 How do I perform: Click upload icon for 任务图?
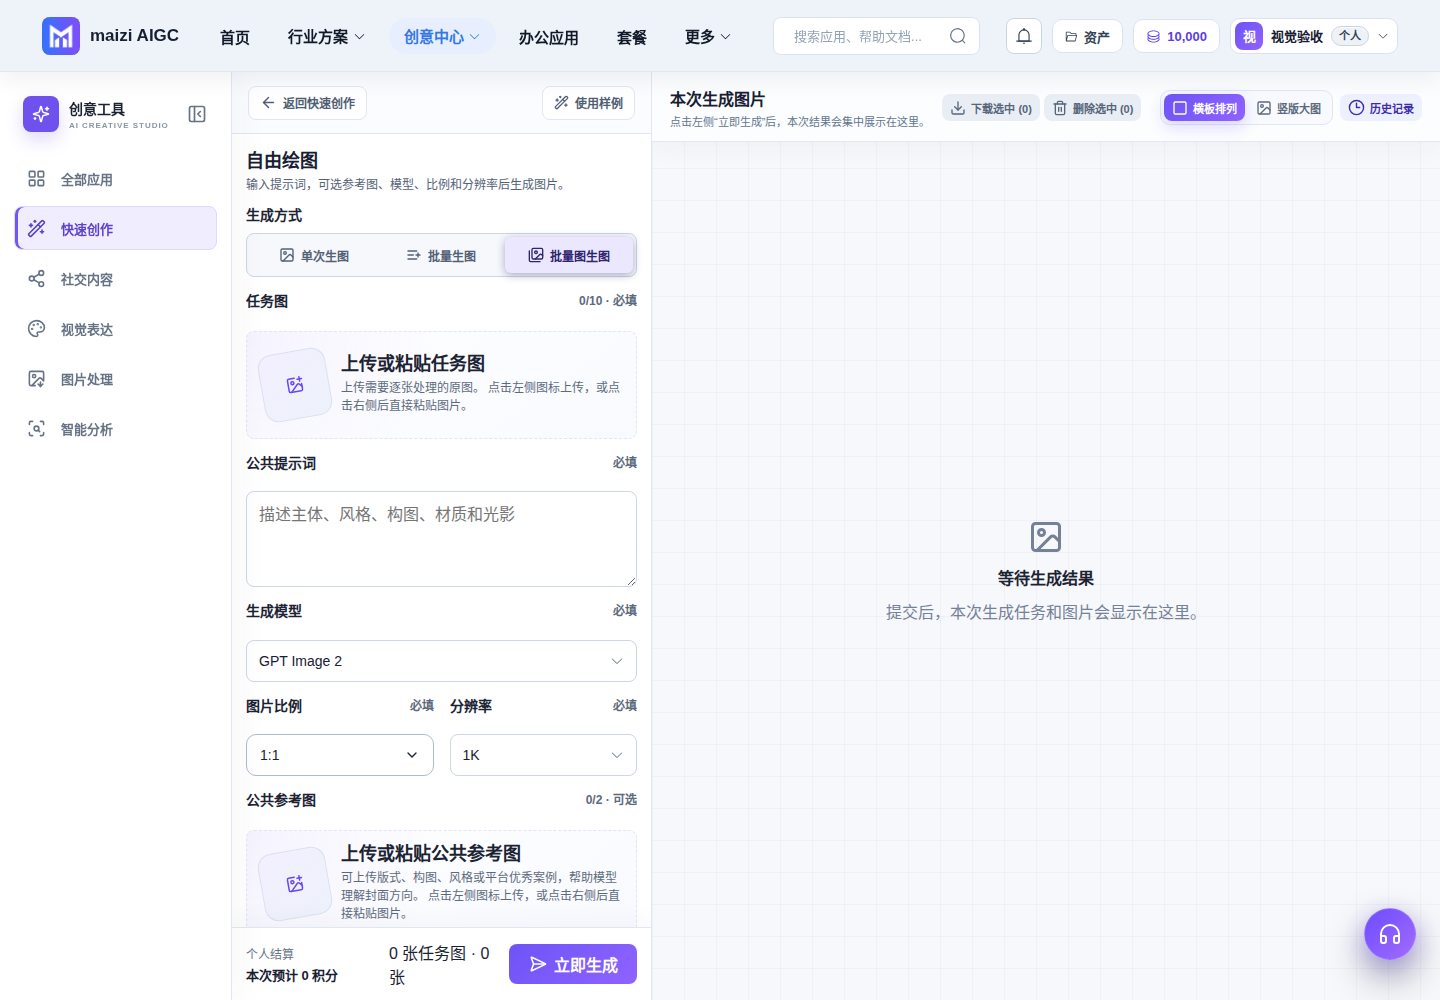point(295,385)
